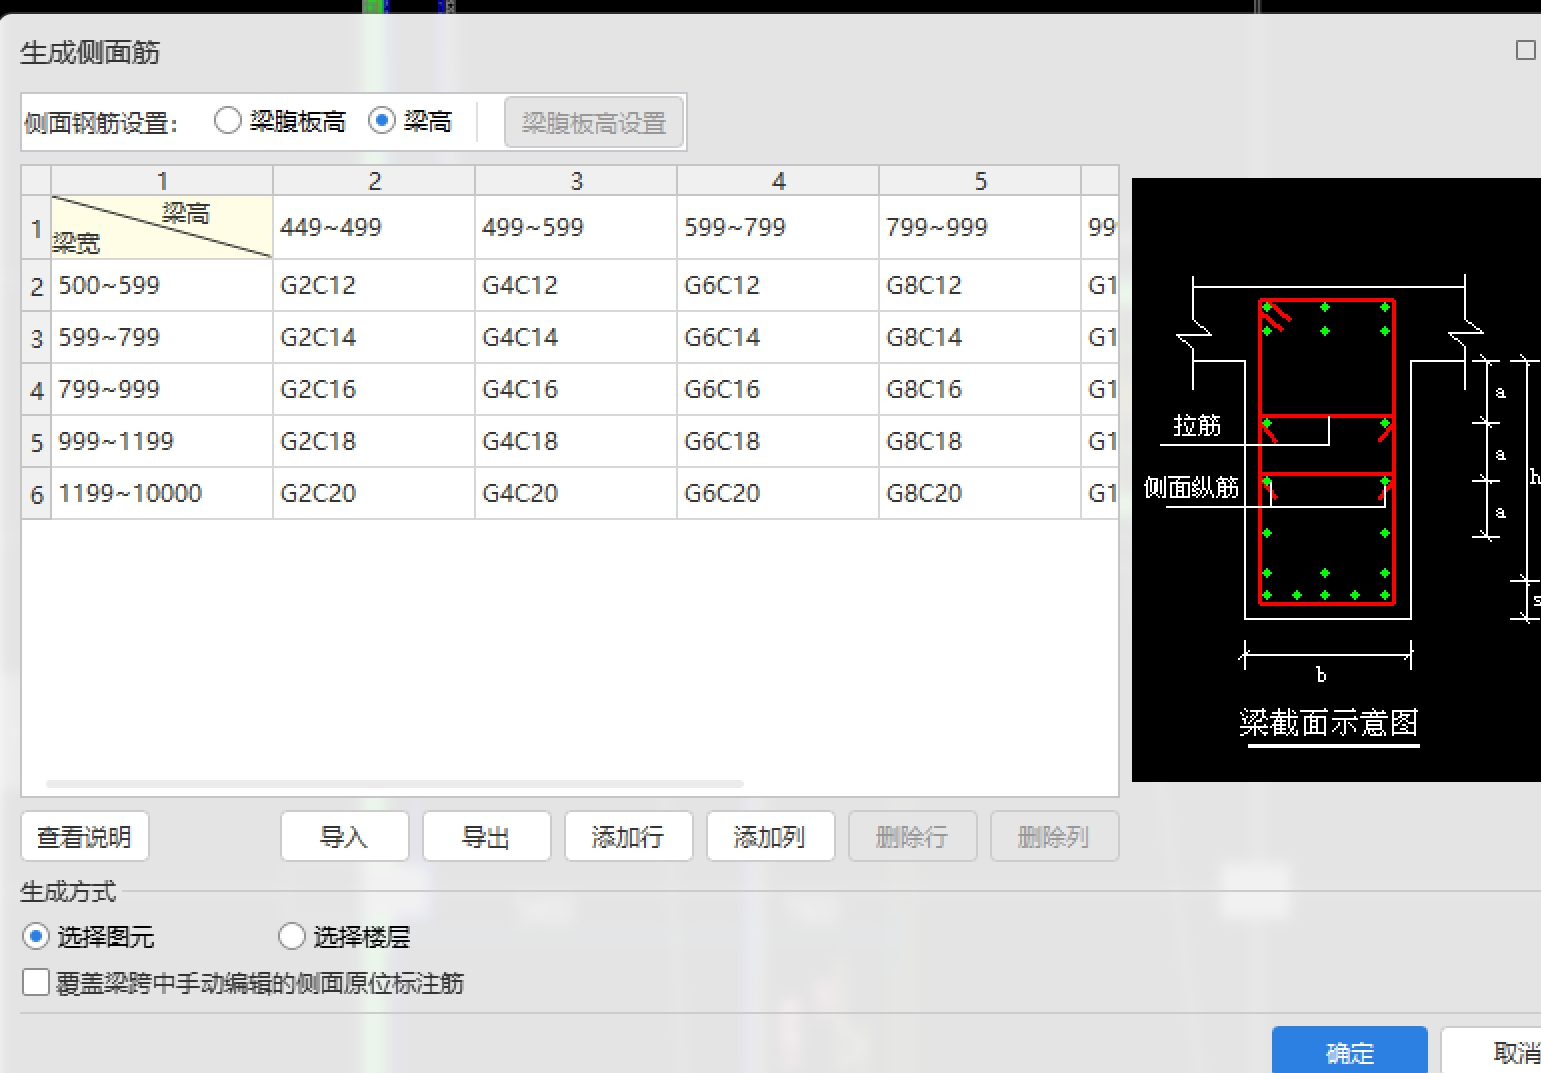The width and height of the screenshot is (1541, 1073).
Task: Select cell G2C18
Action: [374, 441]
